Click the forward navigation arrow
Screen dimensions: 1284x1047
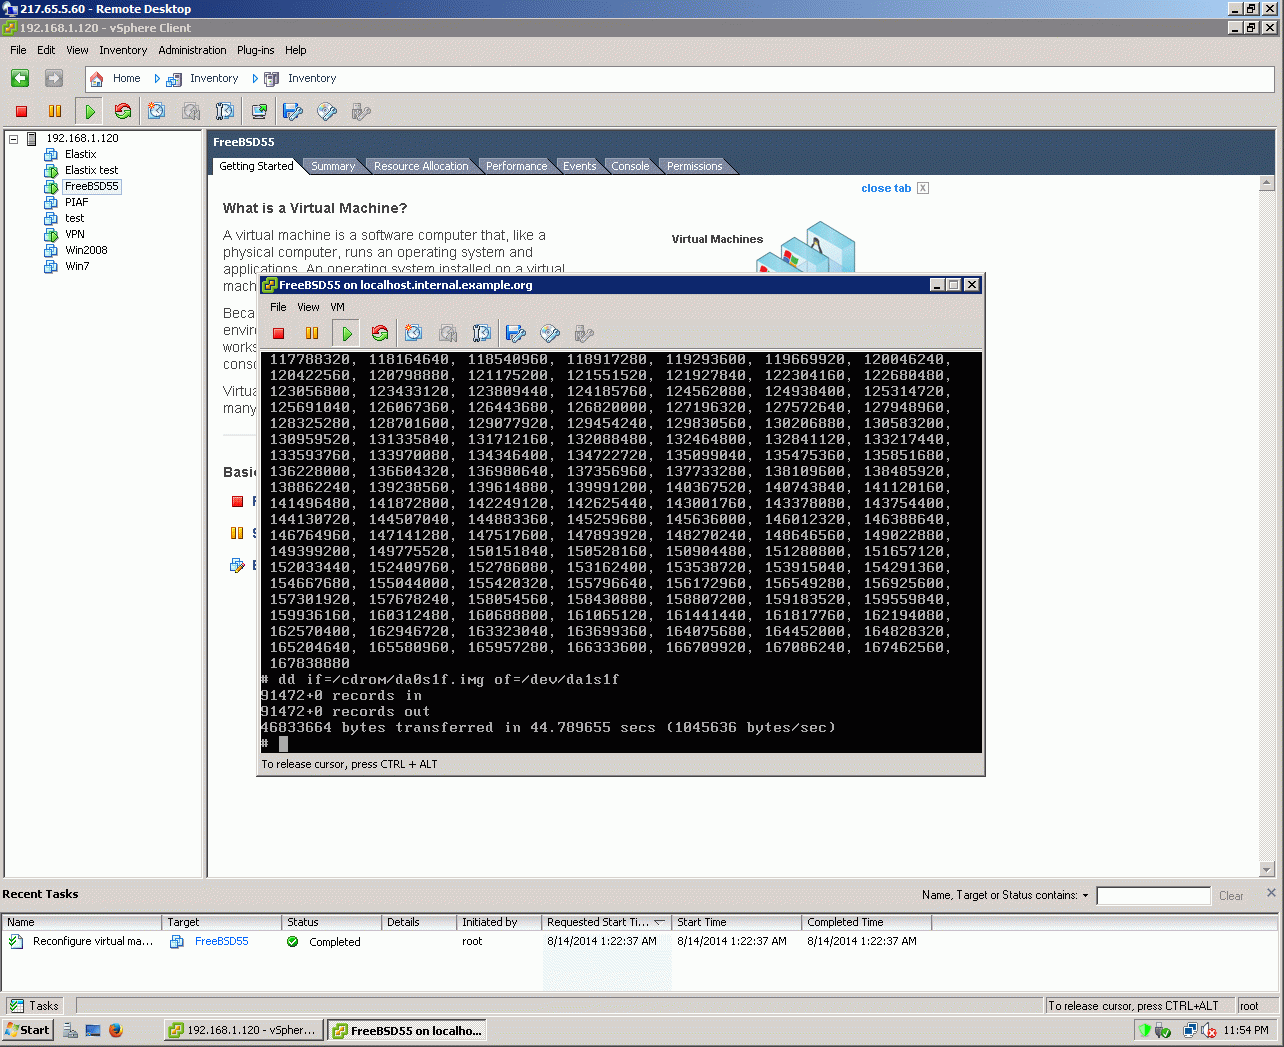[54, 78]
